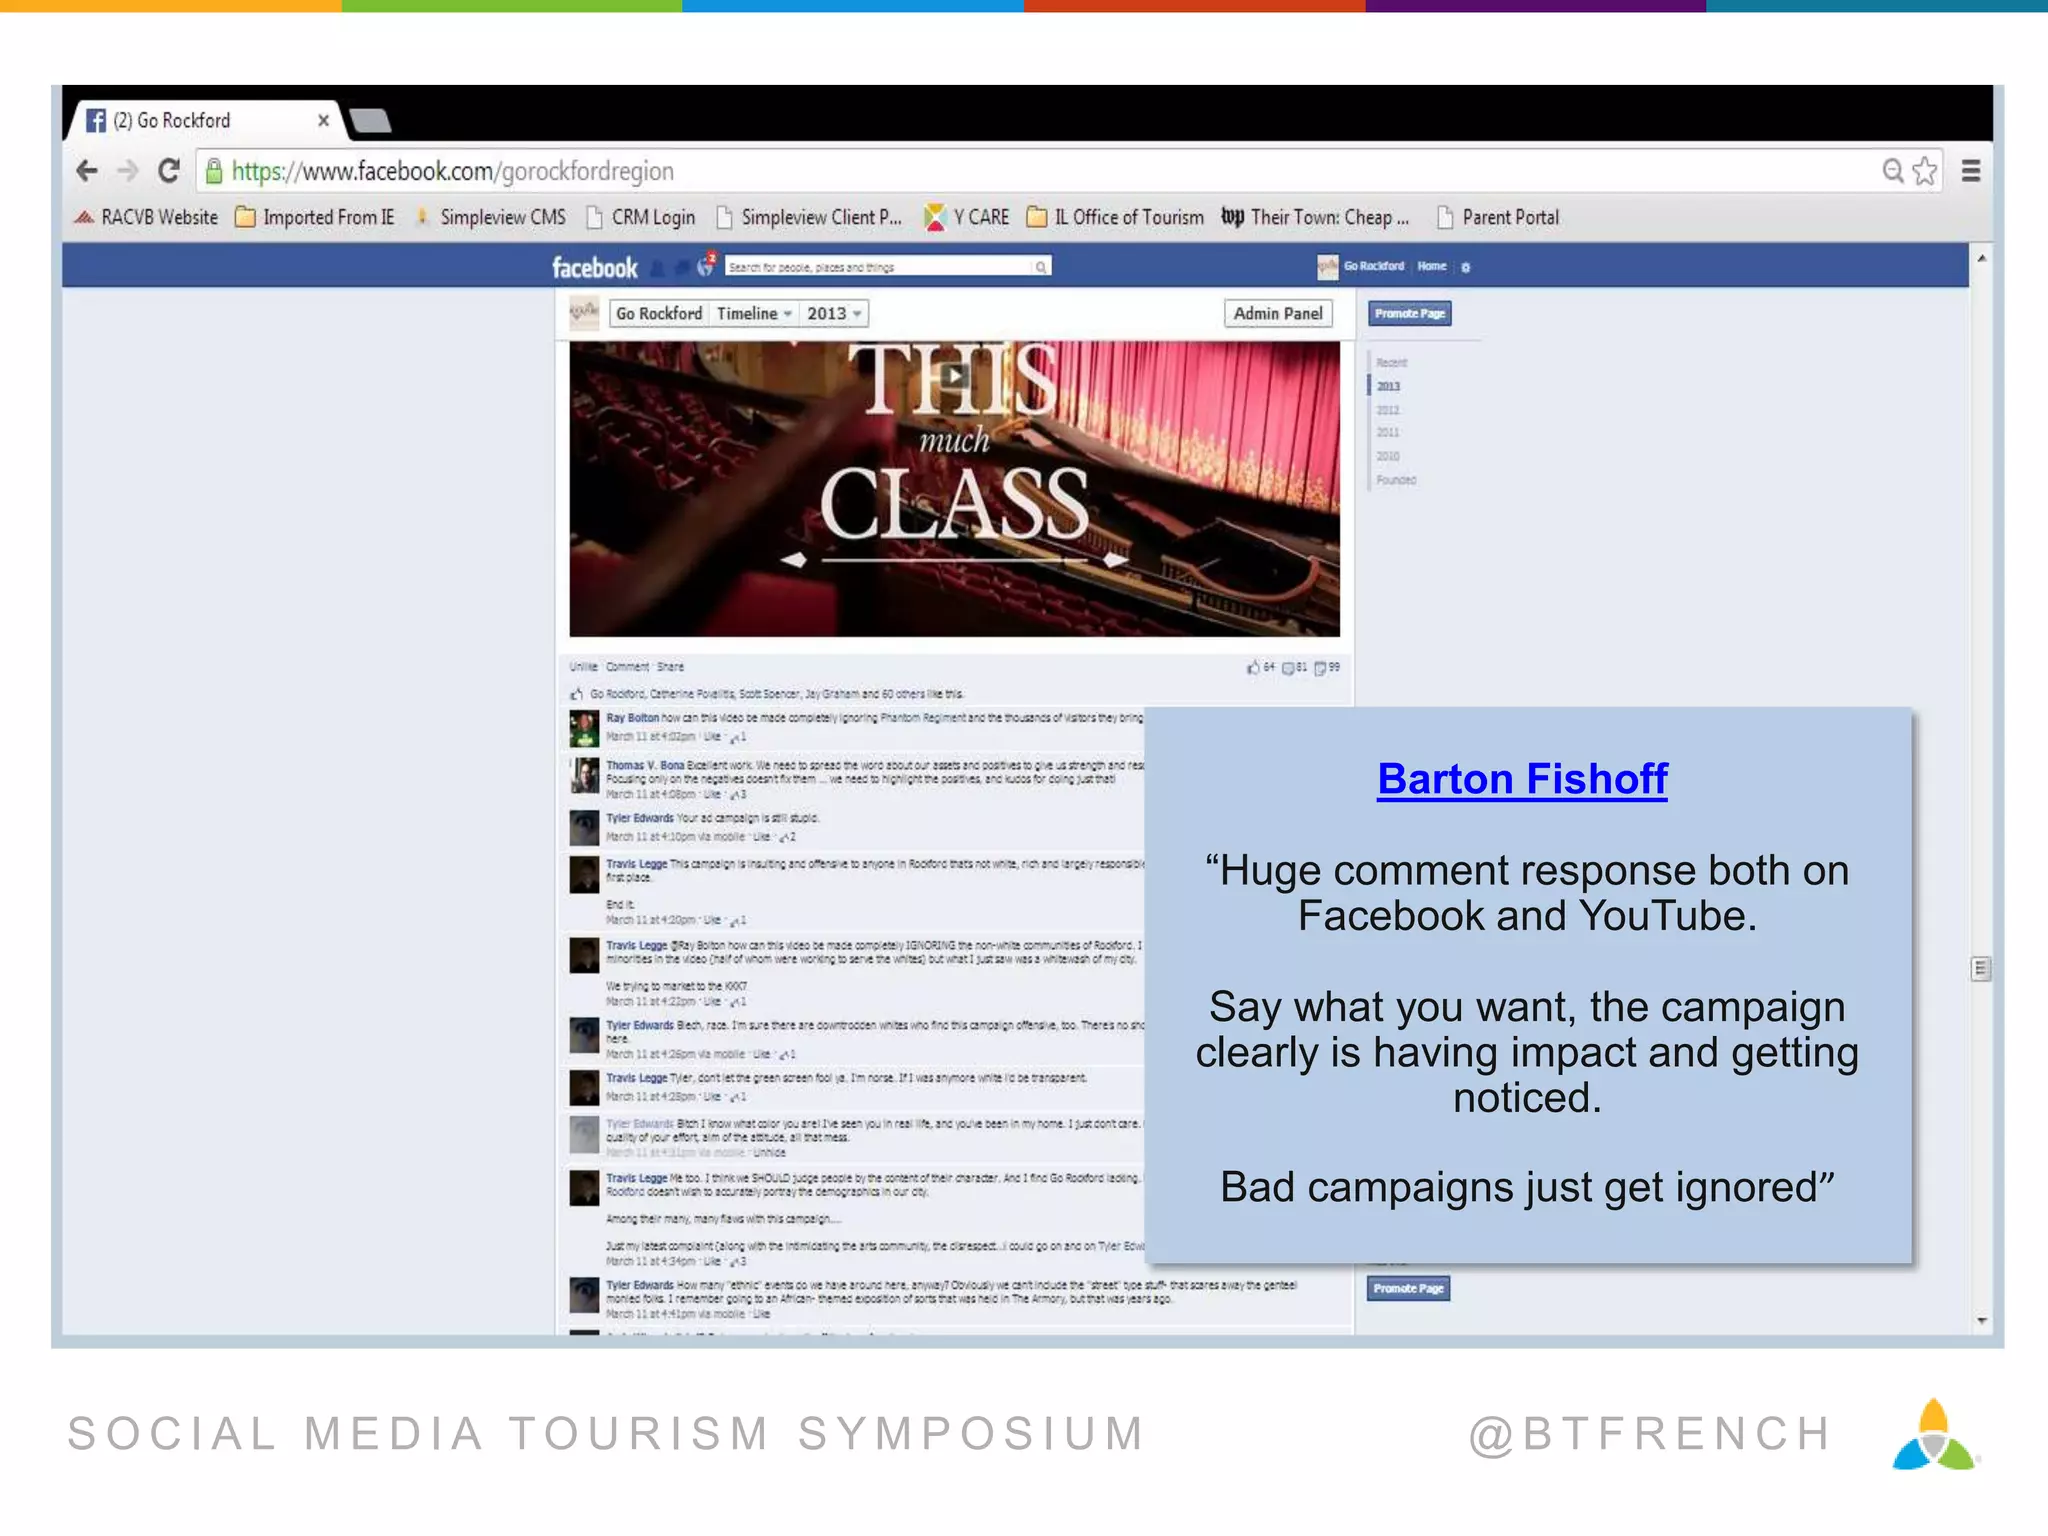Expand the Timeline dropdown
This screenshot has height=1536, width=2048.
point(754,313)
